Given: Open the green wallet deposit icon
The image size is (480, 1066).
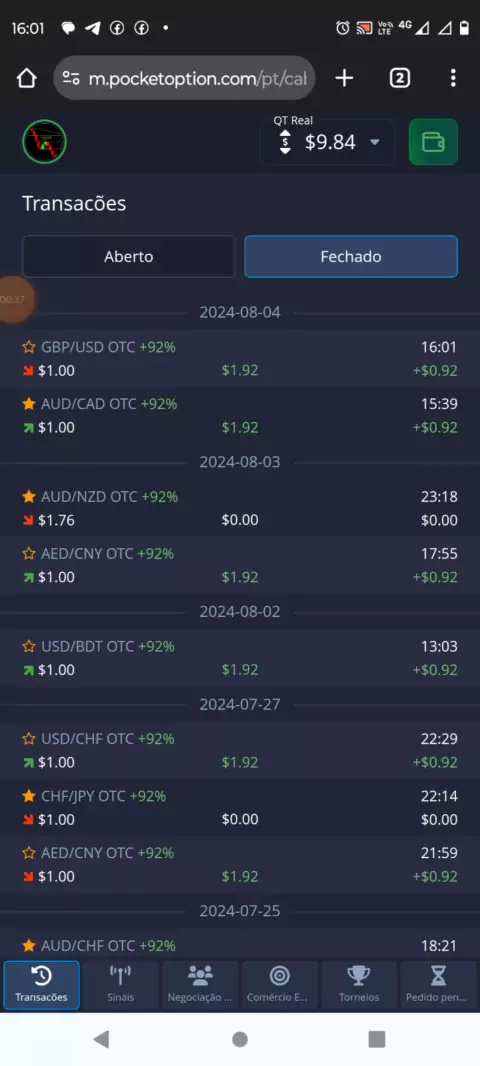Looking at the screenshot, I should coord(433,142).
